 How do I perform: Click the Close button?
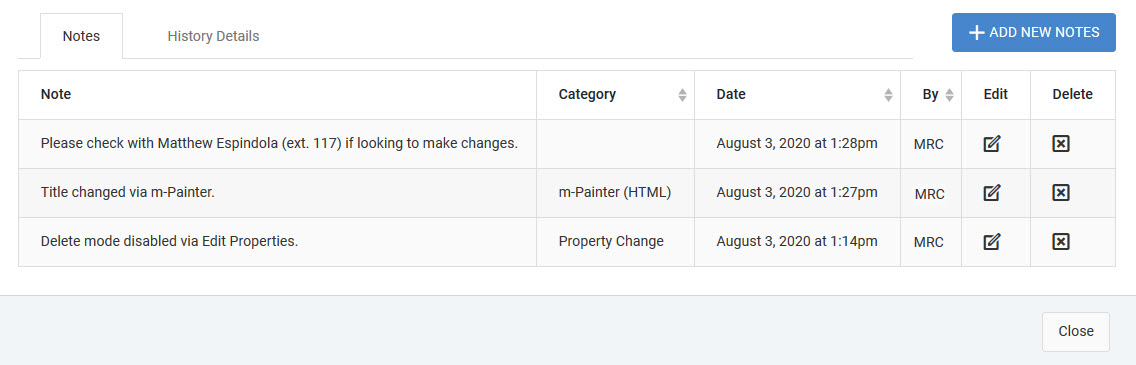[1076, 331]
